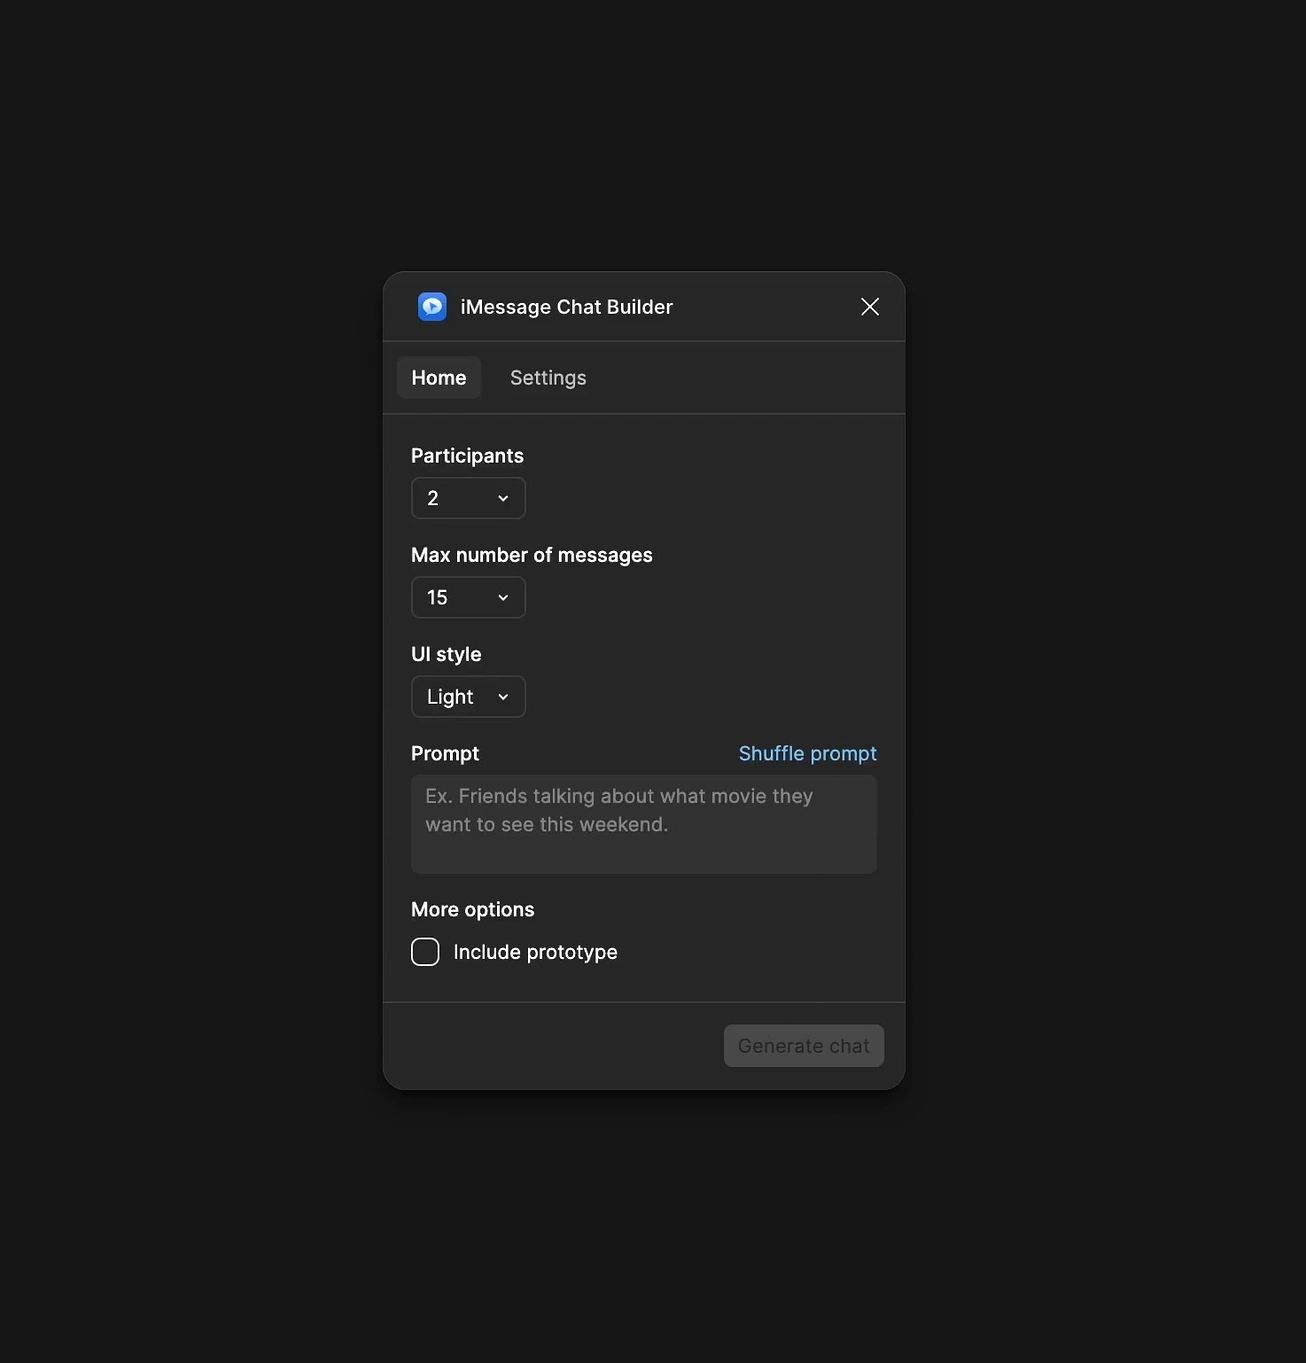Change the UI style dropdown from Light
The image size is (1306, 1363).
pyautogui.click(x=468, y=697)
